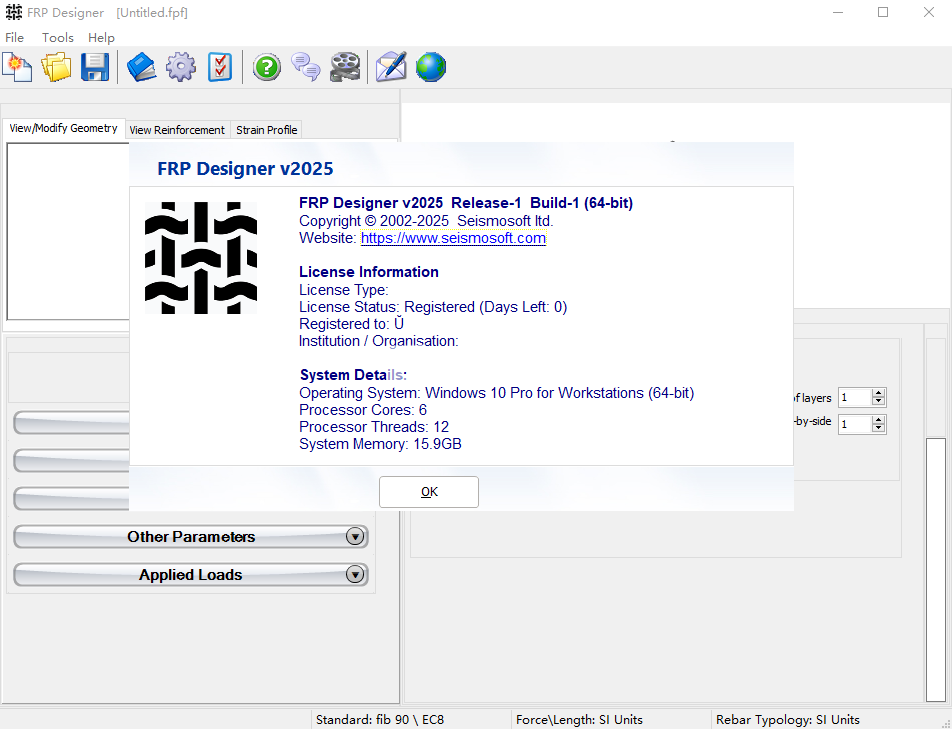Decrease the side-by-side stepper value
952x729 pixels.
point(879,429)
